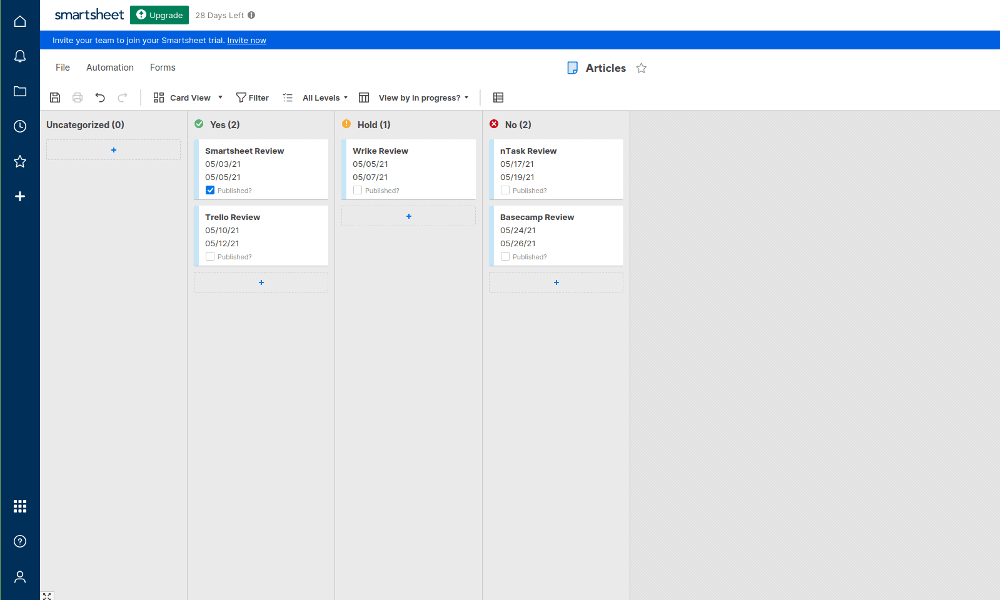Image resolution: width=1000 pixels, height=600 pixels.
Task: Click date 05/07/21 on Wrike Review card
Action: (370, 177)
